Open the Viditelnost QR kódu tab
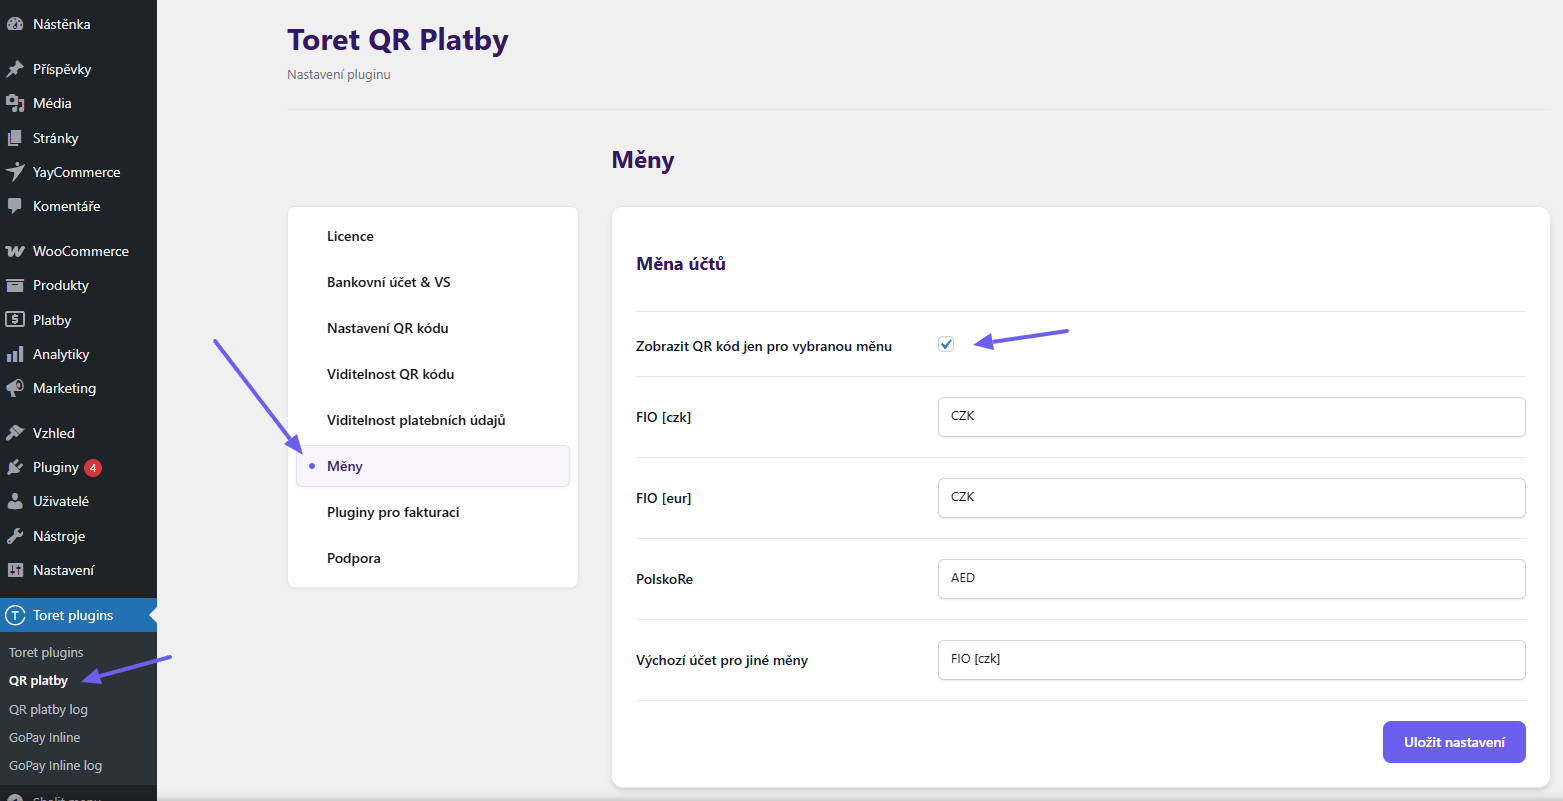The height and width of the screenshot is (801, 1563). [390, 373]
